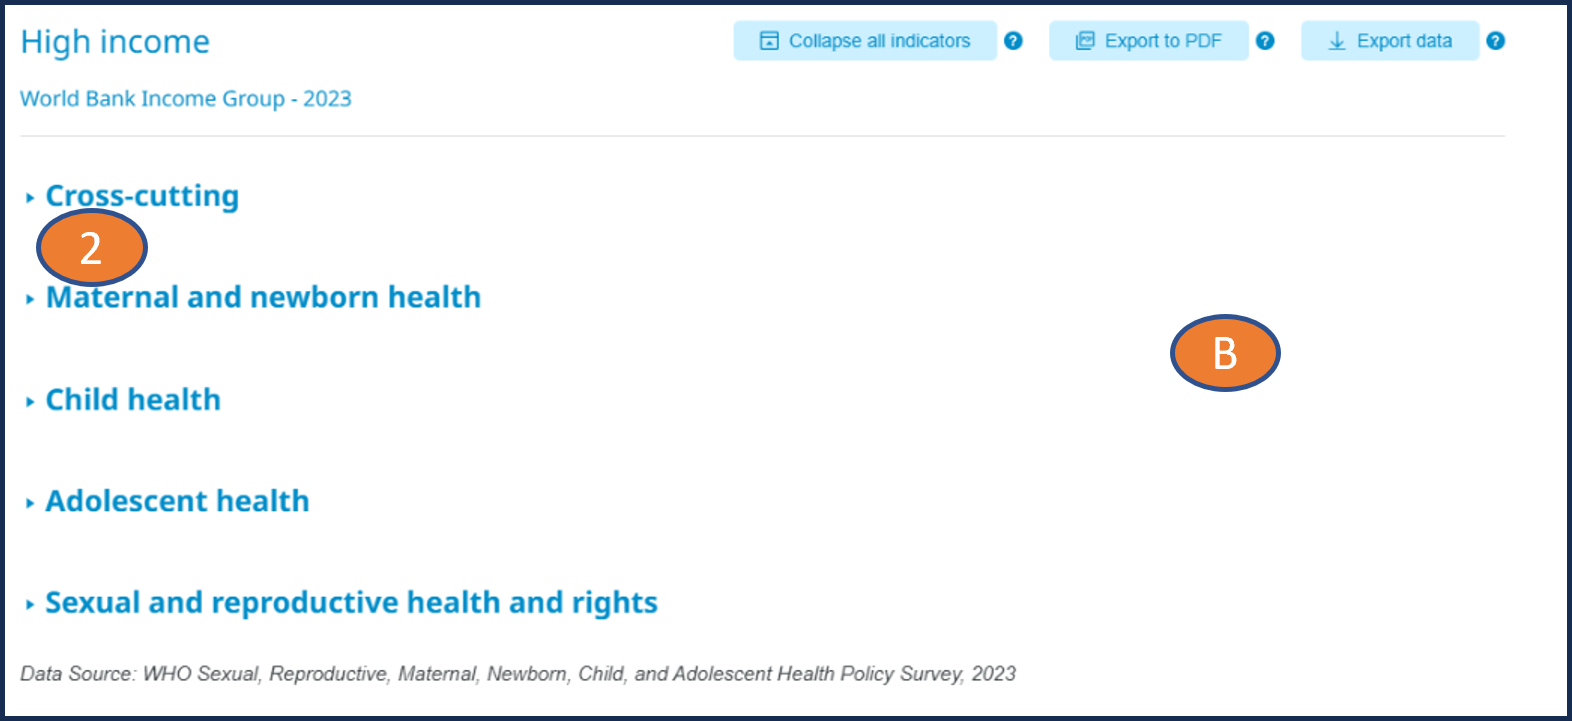Screen dimensions: 1572x721
Task: Expand the Child health arrow
Action: tap(30, 402)
